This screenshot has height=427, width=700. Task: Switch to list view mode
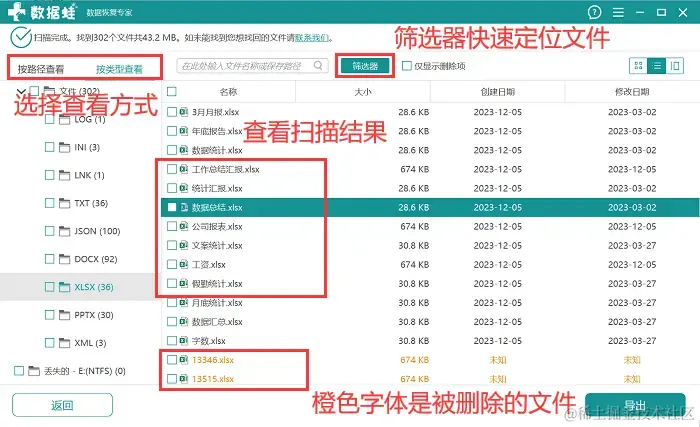coord(657,66)
